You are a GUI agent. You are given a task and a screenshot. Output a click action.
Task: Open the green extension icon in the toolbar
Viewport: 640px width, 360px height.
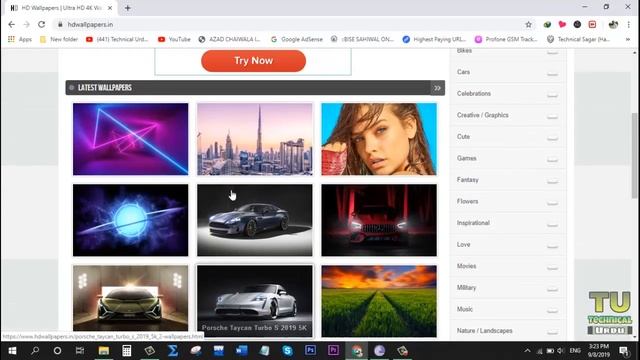tap(547, 24)
